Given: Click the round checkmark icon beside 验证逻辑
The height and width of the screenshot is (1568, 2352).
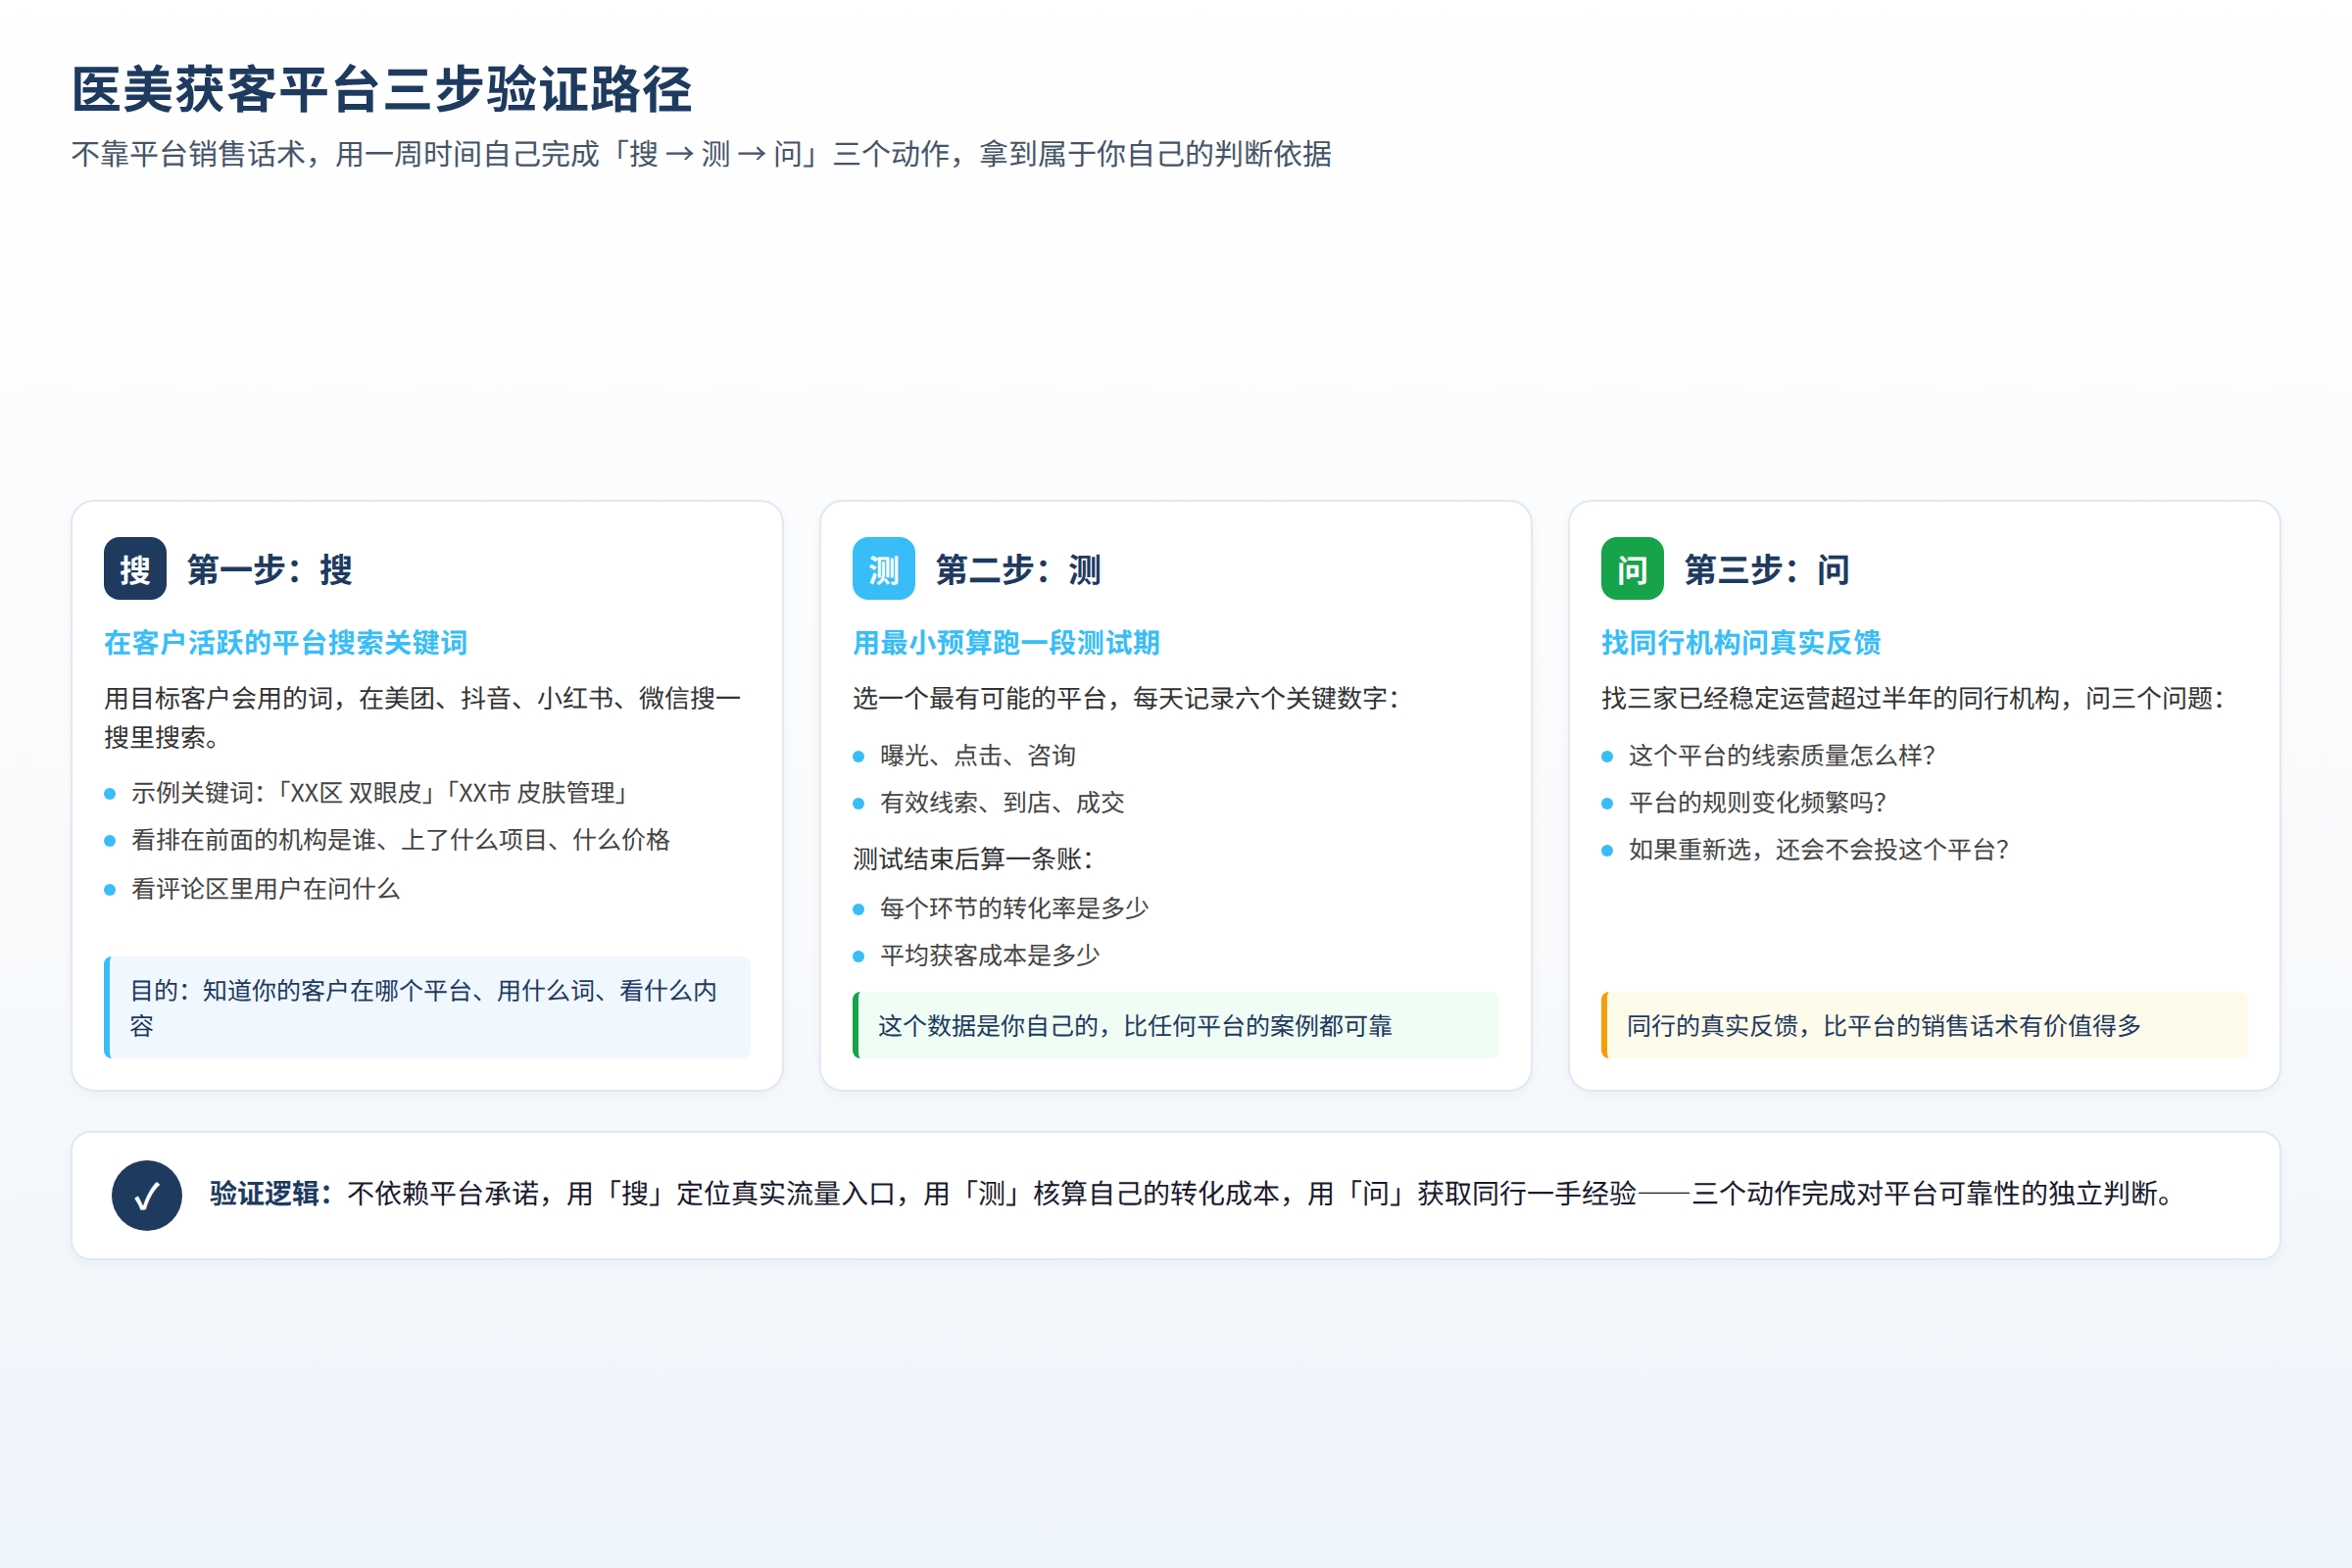Looking at the screenshot, I should click(147, 1195).
